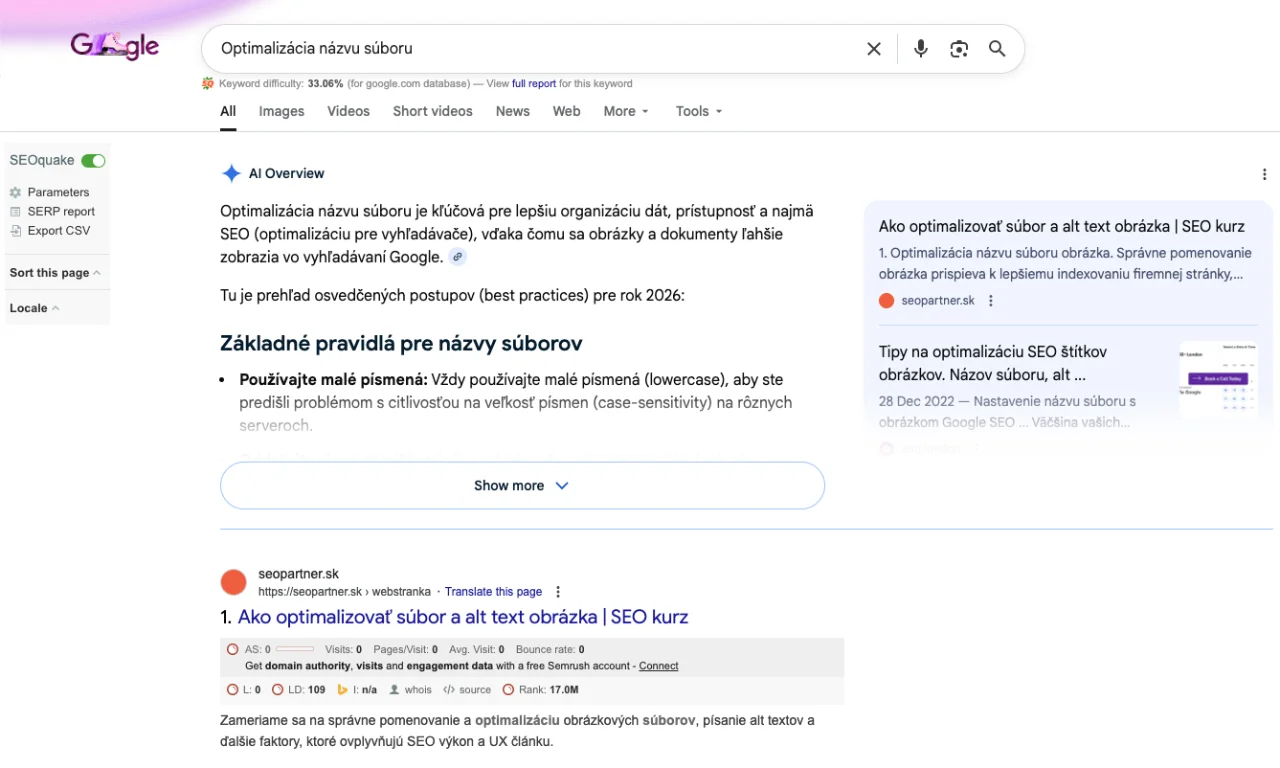The height and width of the screenshot is (768, 1280).
Task: Open AI Overview three-dot options menu
Action: click(x=1265, y=174)
